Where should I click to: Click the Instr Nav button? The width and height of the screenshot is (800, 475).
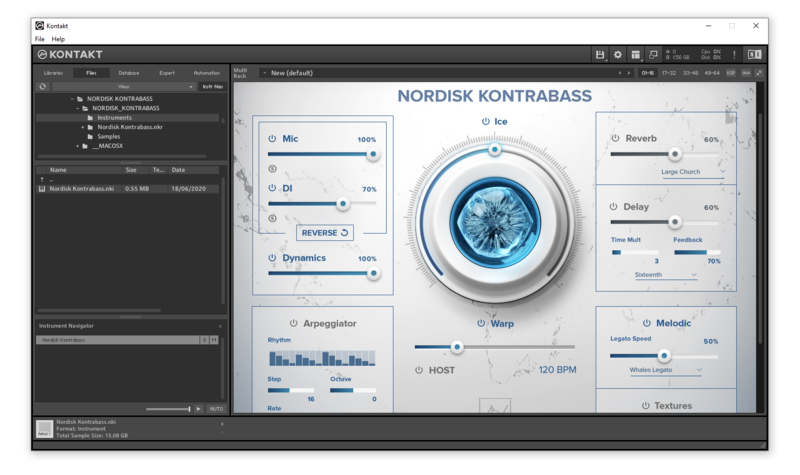point(213,87)
